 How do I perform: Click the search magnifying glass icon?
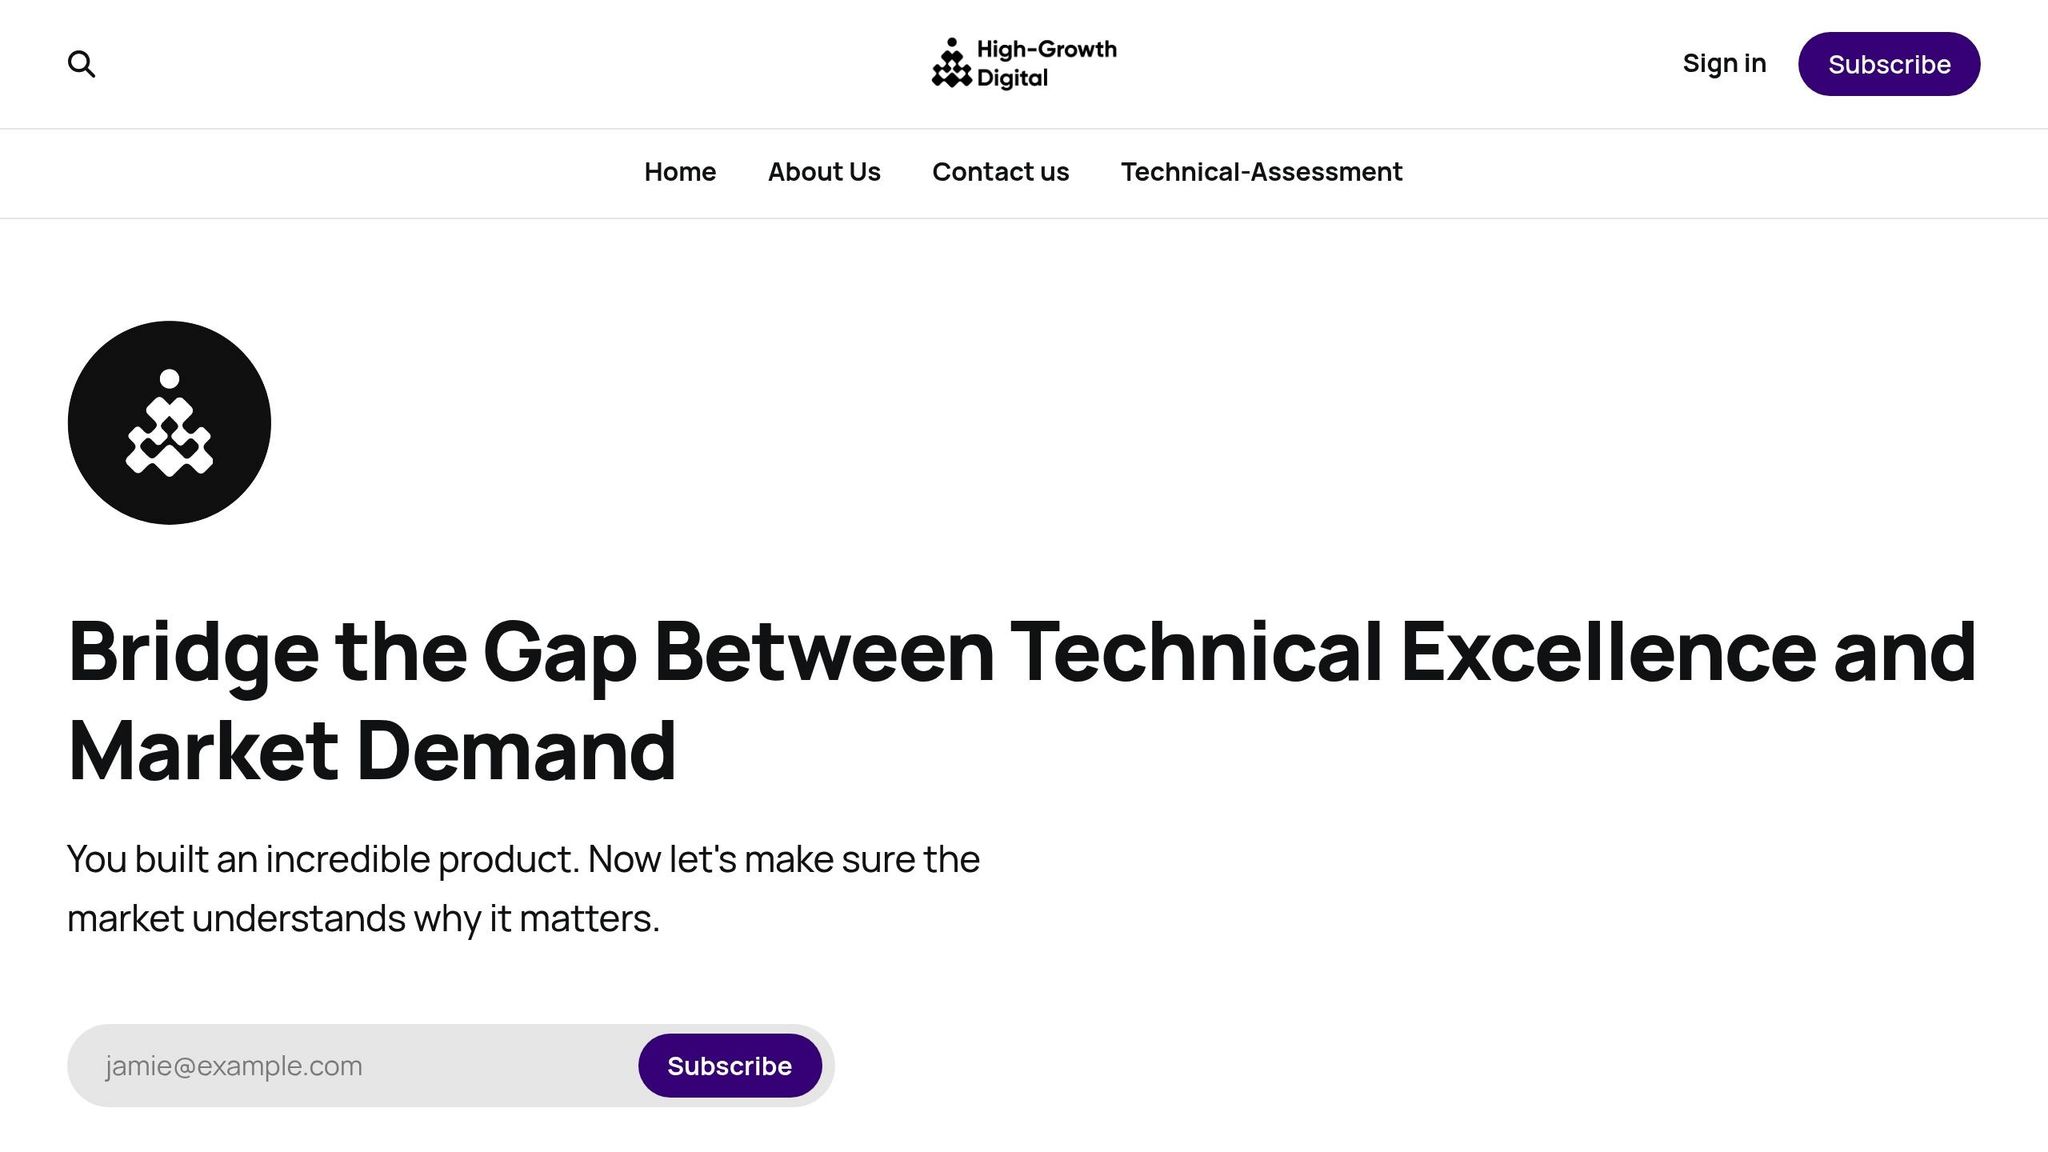(81, 64)
